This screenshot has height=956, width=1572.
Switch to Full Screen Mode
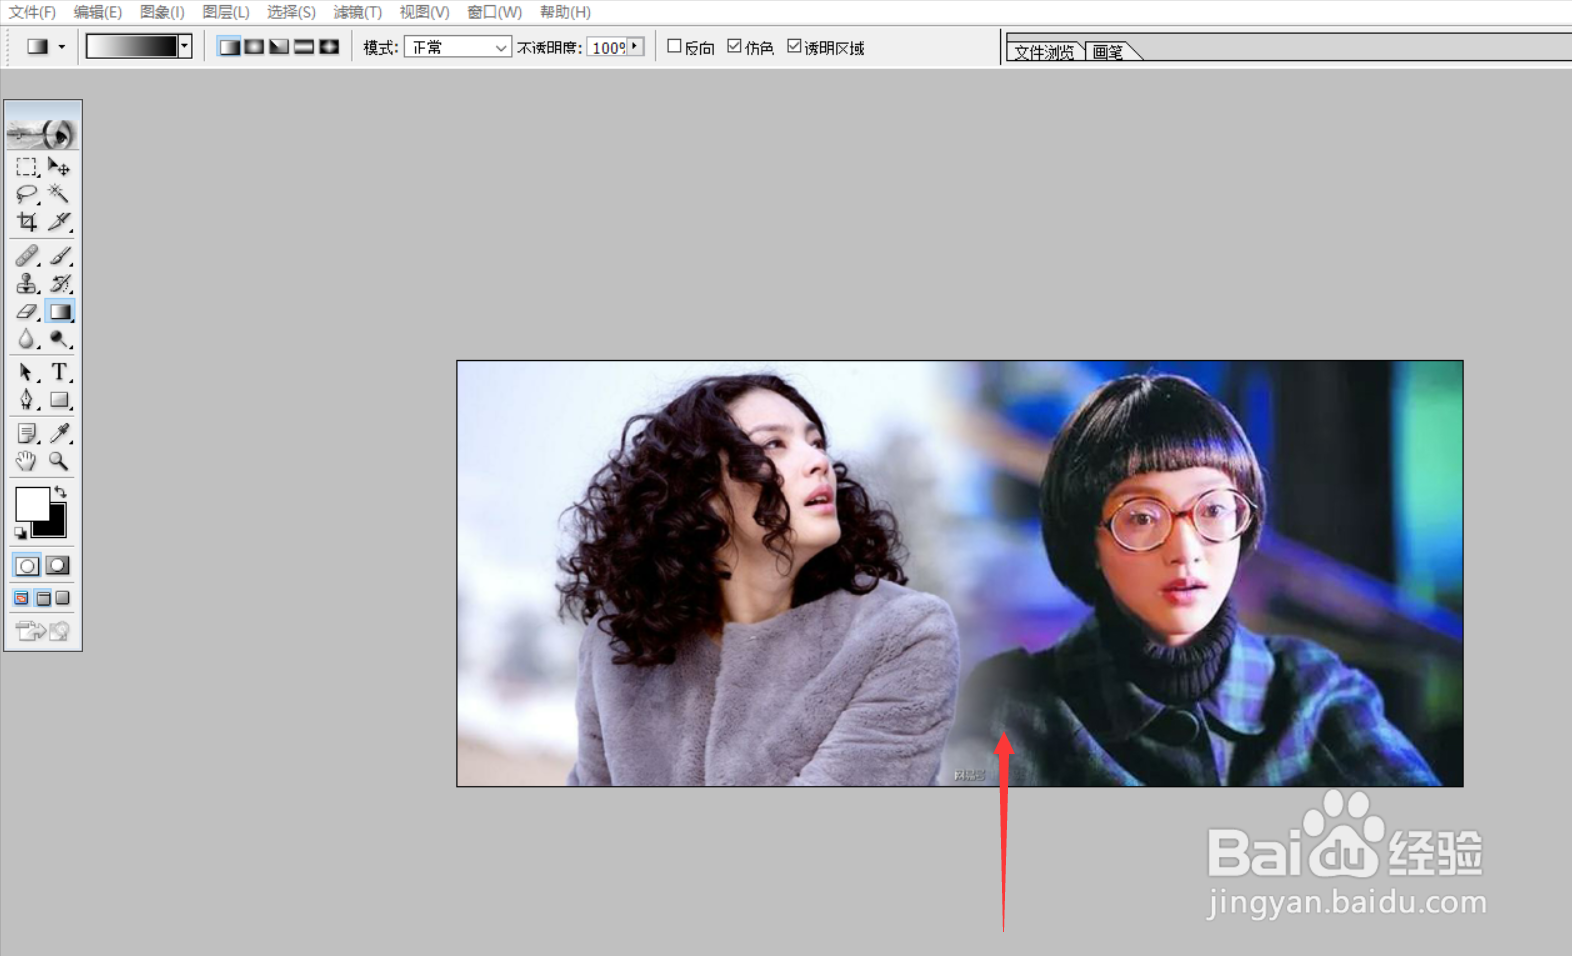pyautogui.click(x=63, y=598)
